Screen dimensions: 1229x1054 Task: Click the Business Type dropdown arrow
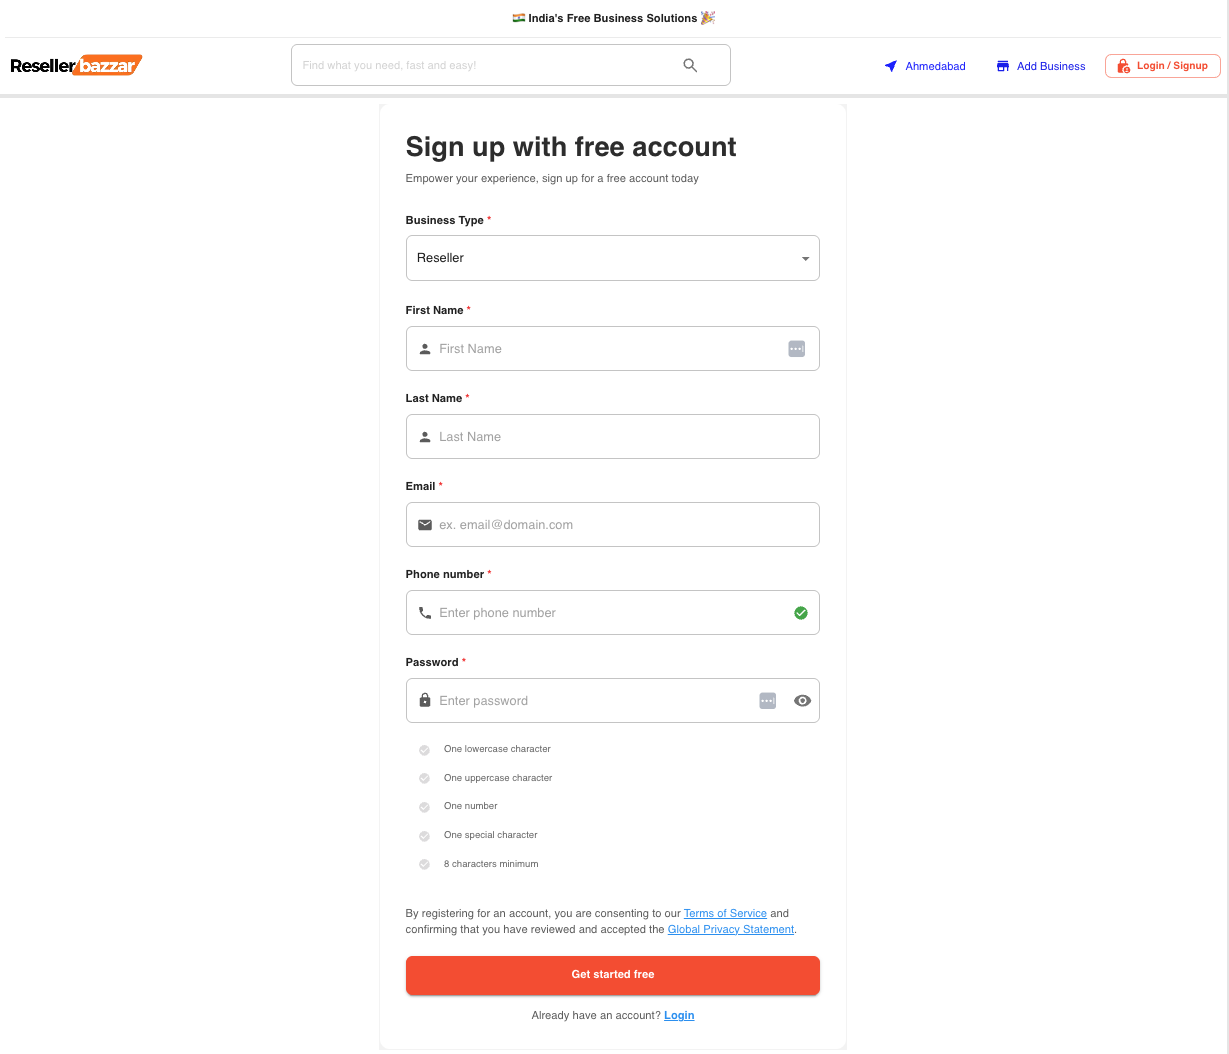[x=805, y=257]
